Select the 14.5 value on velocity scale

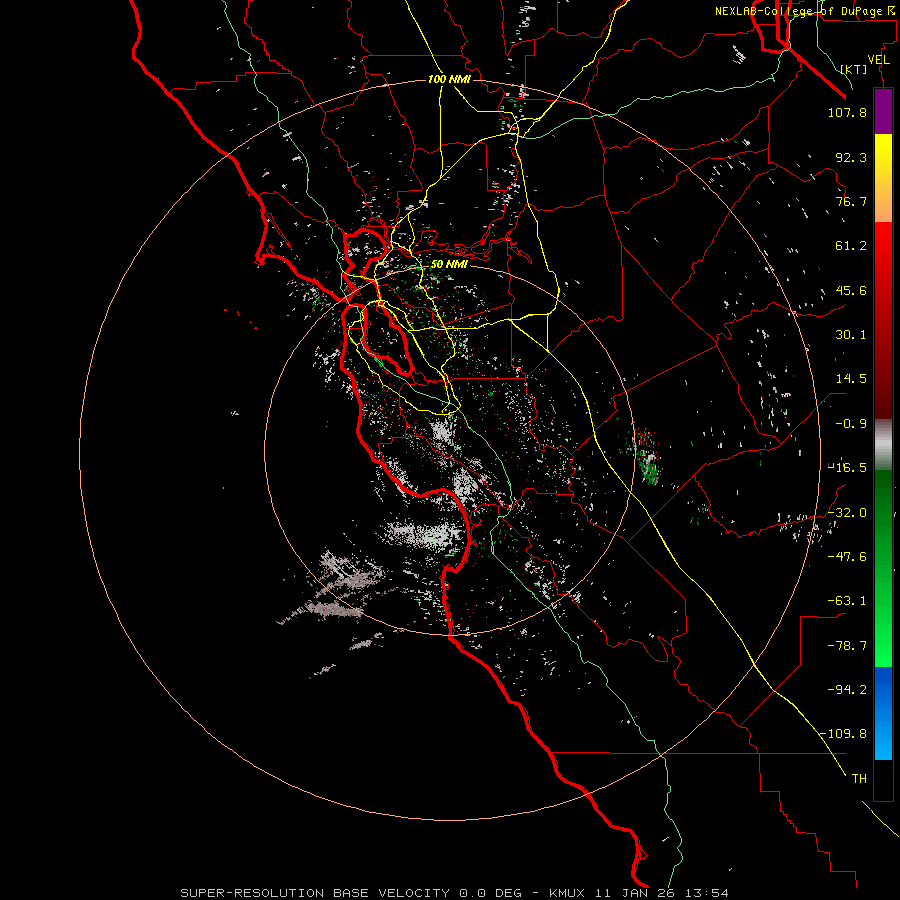851,379
